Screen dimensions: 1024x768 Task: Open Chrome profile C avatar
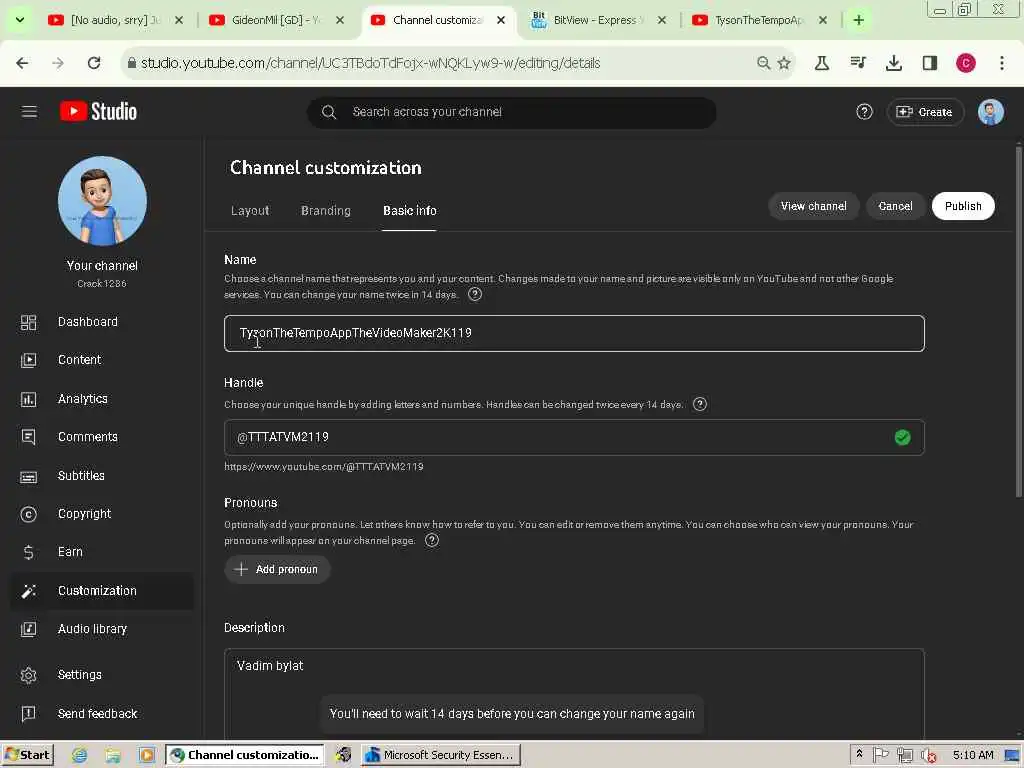pyautogui.click(x=965, y=63)
